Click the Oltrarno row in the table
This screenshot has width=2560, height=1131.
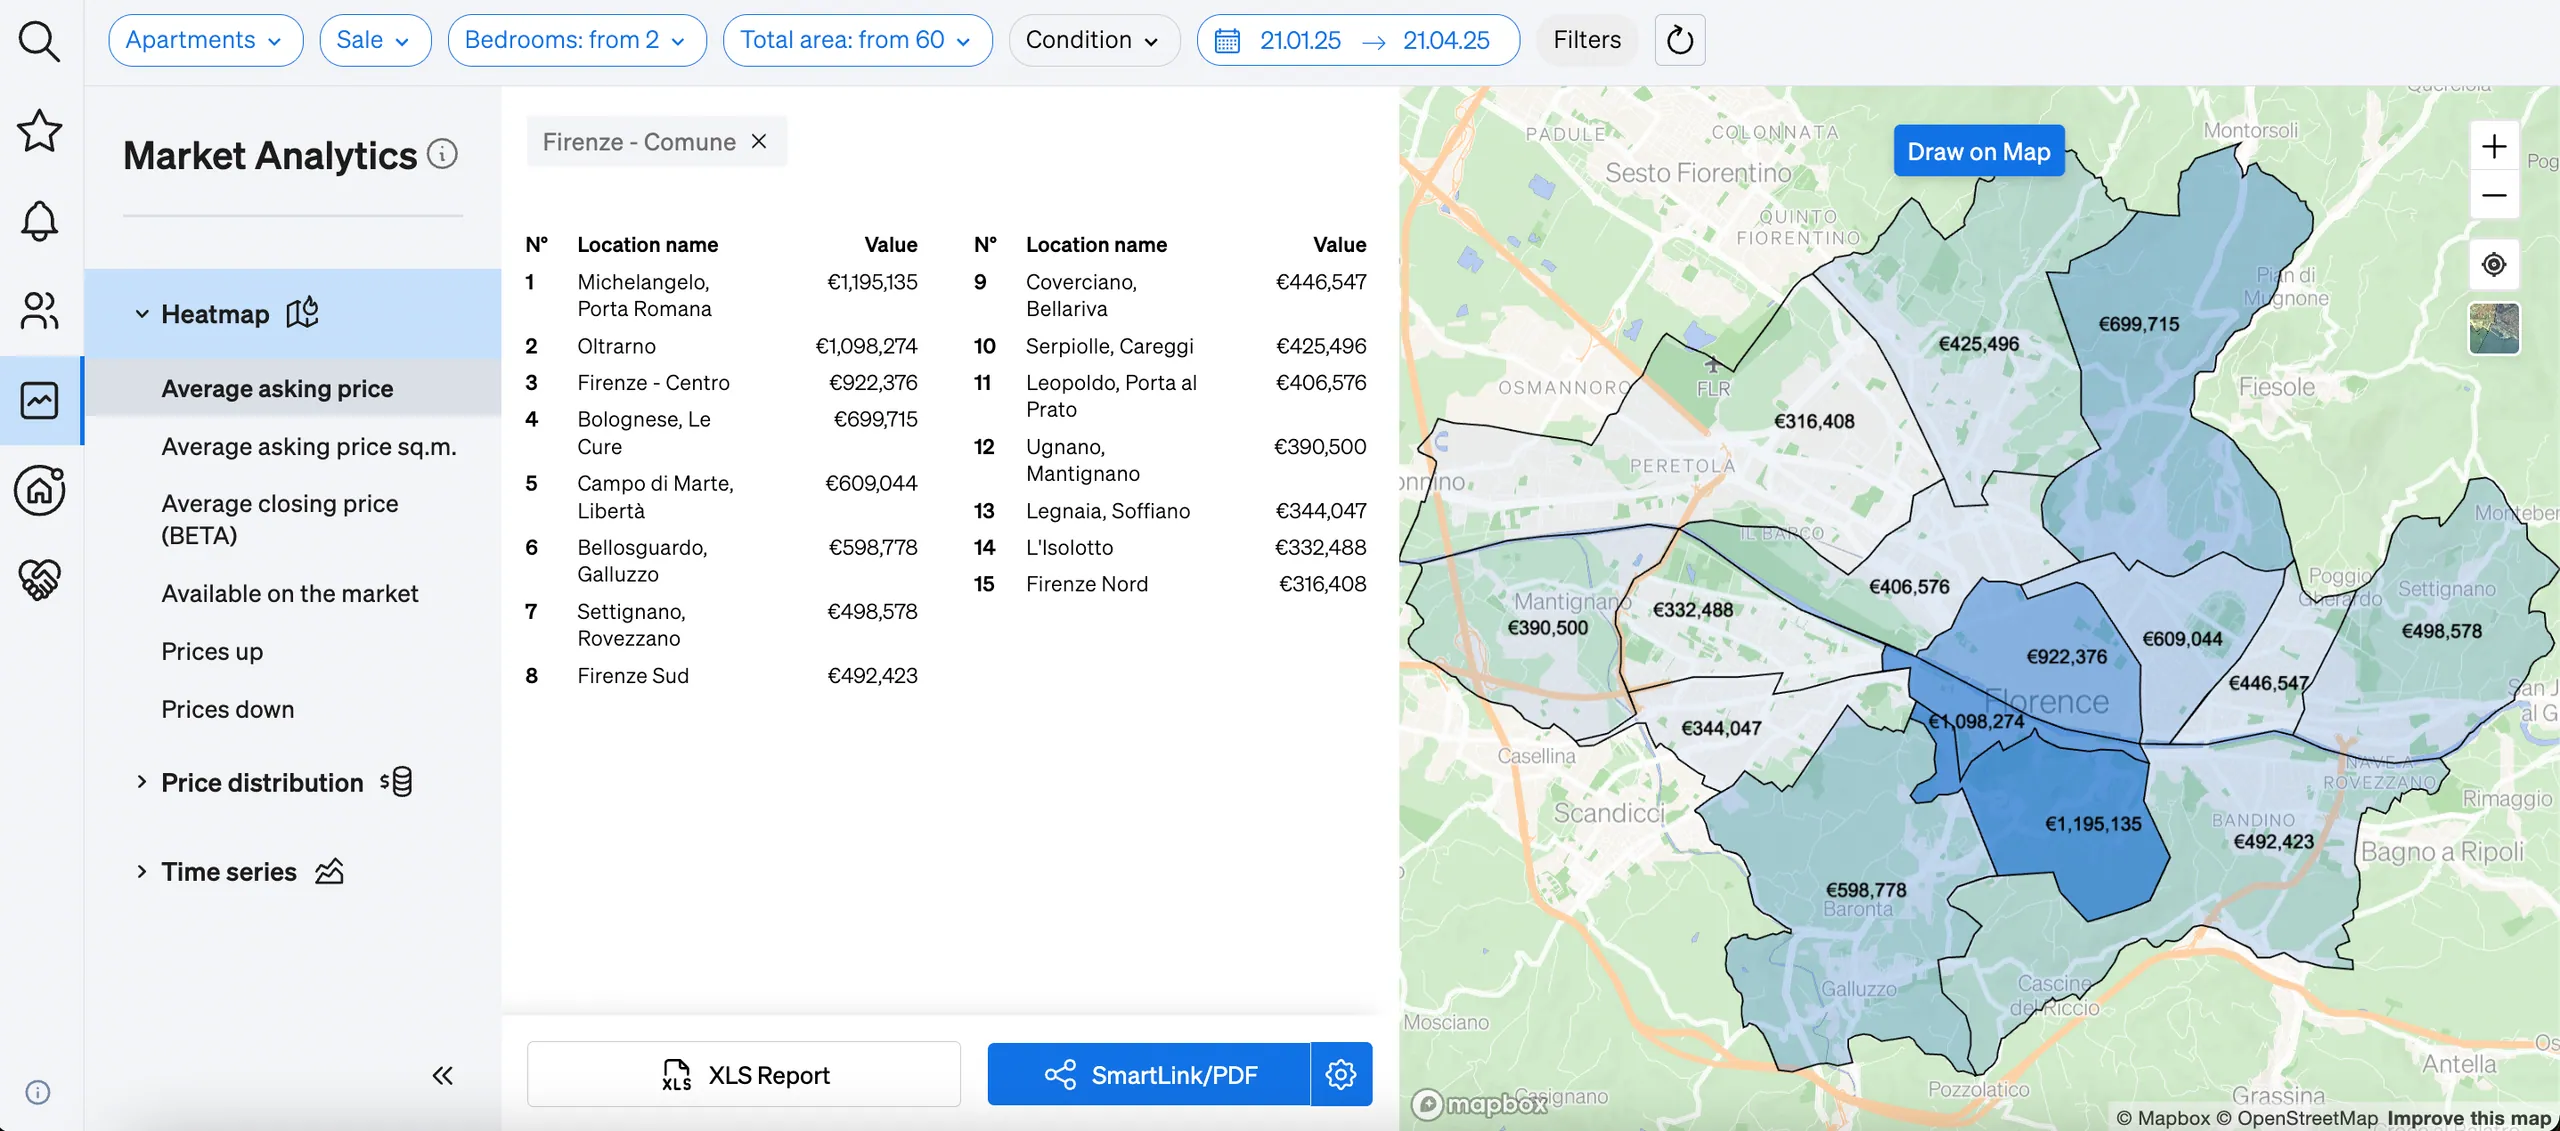[721, 346]
